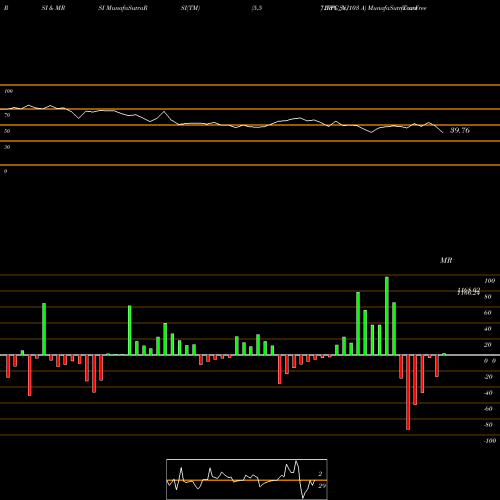Image resolution: width=500 pixels, height=500 pixels.
Task: Click the 100 label on the left RSI axis
Action: [x=8, y=91]
